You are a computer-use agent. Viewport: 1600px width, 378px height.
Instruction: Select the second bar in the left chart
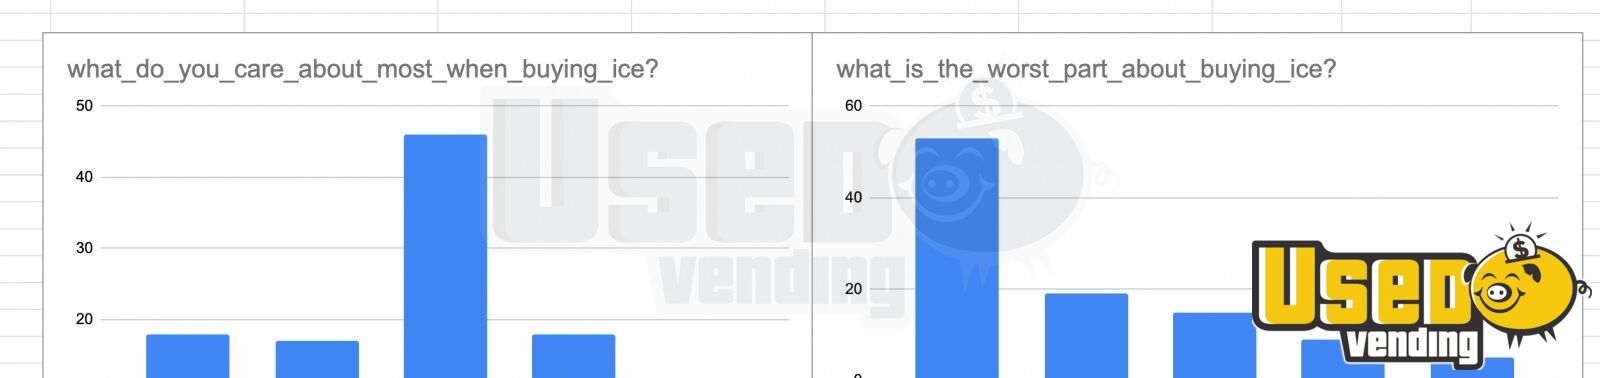pos(317,359)
